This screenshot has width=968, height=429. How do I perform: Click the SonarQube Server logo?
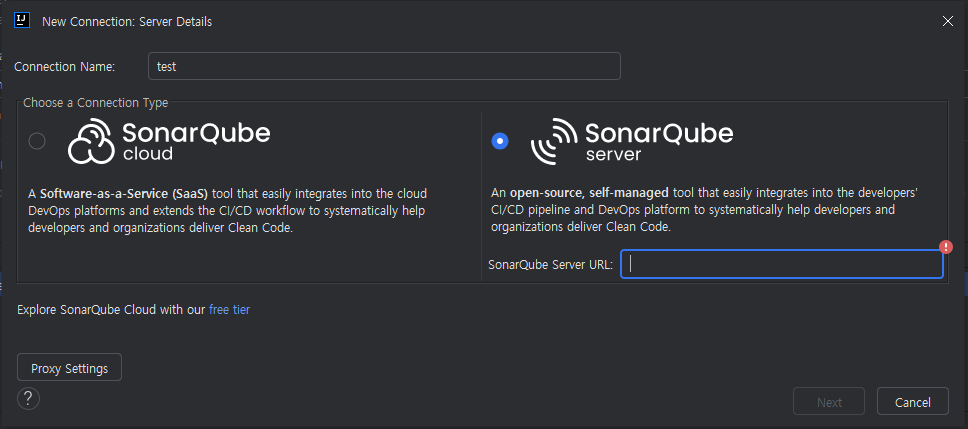tap(631, 141)
